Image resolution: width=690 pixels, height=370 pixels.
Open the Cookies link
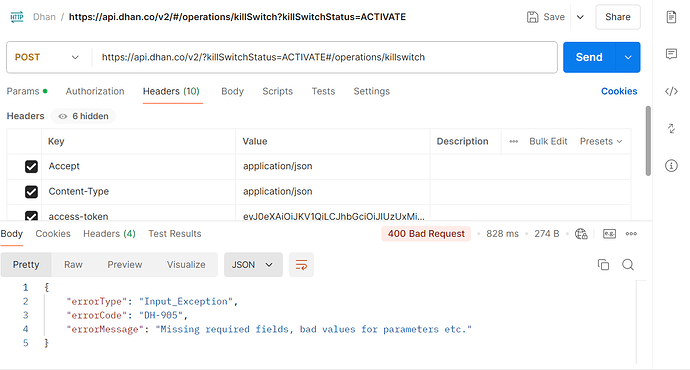[x=619, y=92]
